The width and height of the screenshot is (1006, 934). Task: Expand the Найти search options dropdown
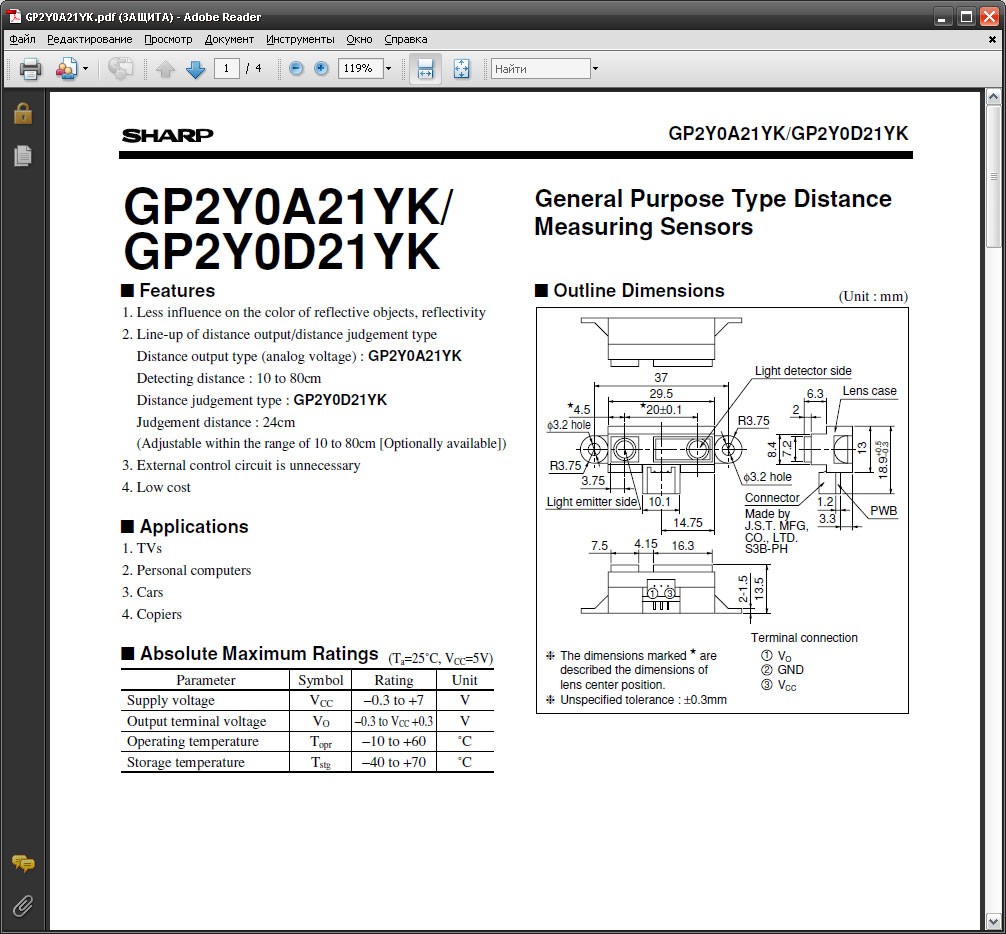[x=595, y=69]
